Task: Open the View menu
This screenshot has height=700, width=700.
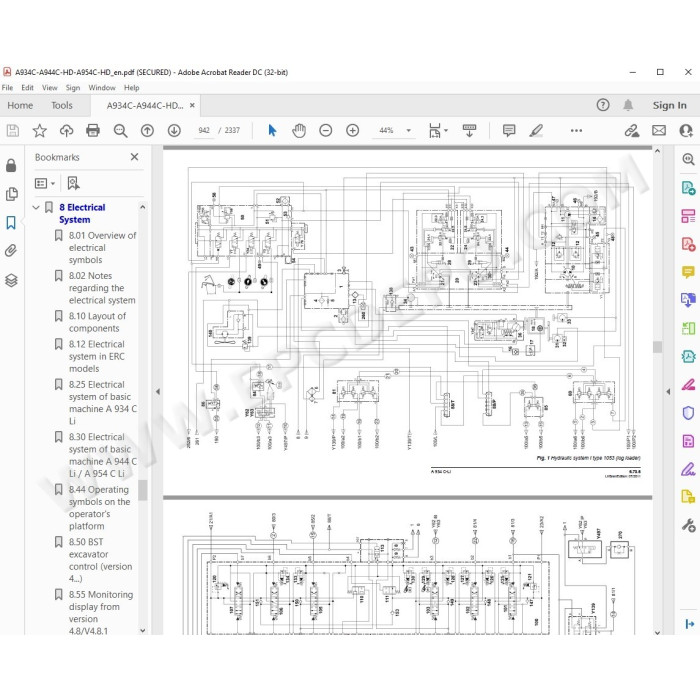Action: click(50, 88)
